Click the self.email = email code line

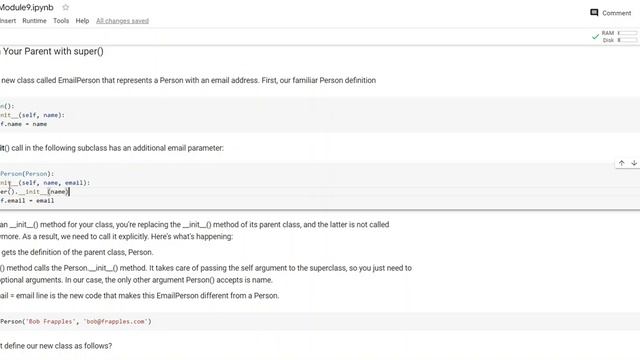coord(27,201)
